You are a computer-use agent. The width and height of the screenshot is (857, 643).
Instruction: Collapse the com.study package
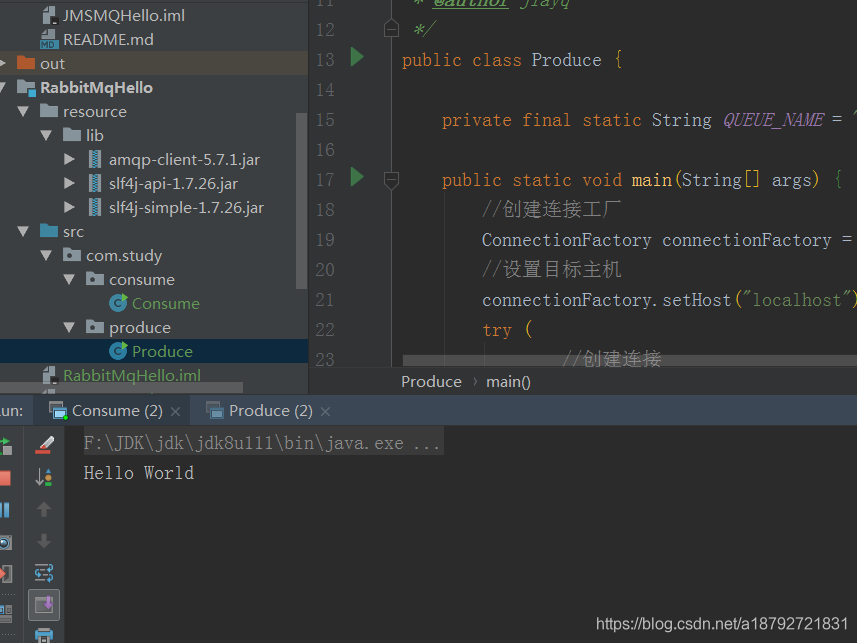[46, 255]
